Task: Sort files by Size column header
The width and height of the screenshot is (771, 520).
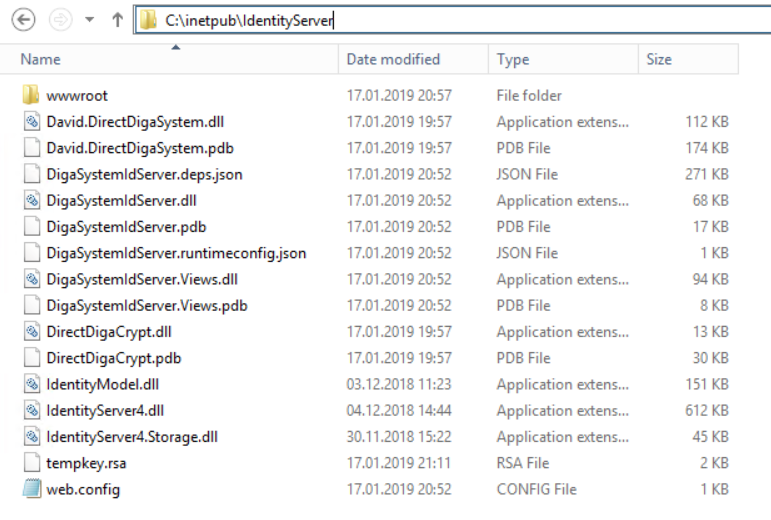Action: pyautogui.click(x=659, y=59)
